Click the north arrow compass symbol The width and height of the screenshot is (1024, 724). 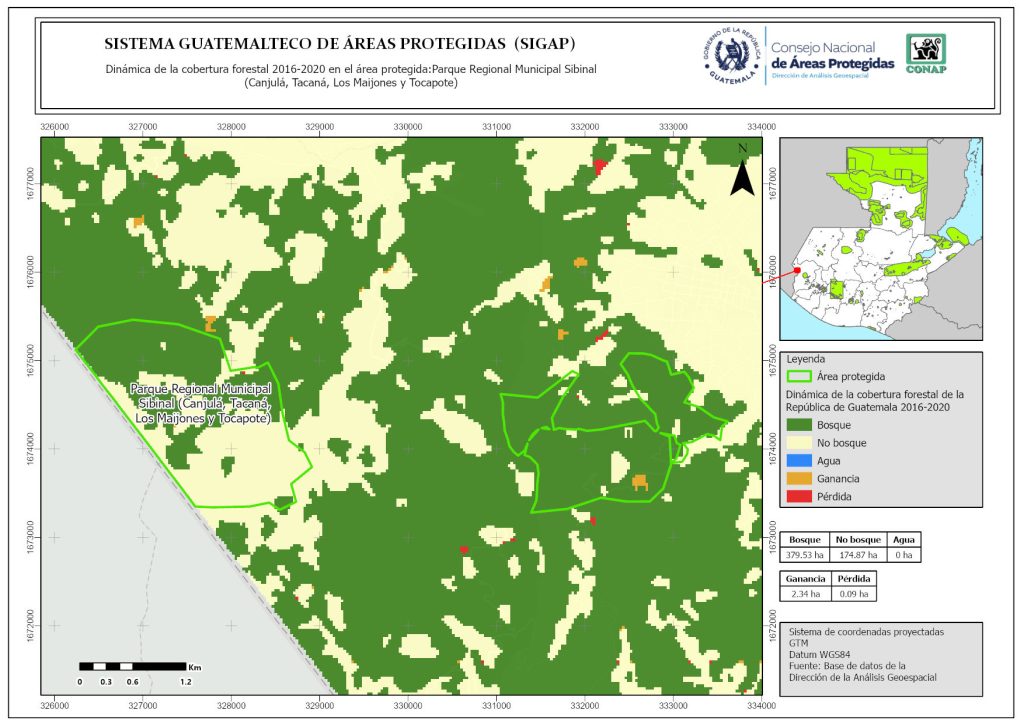pyautogui.click(x=741, y=171)
